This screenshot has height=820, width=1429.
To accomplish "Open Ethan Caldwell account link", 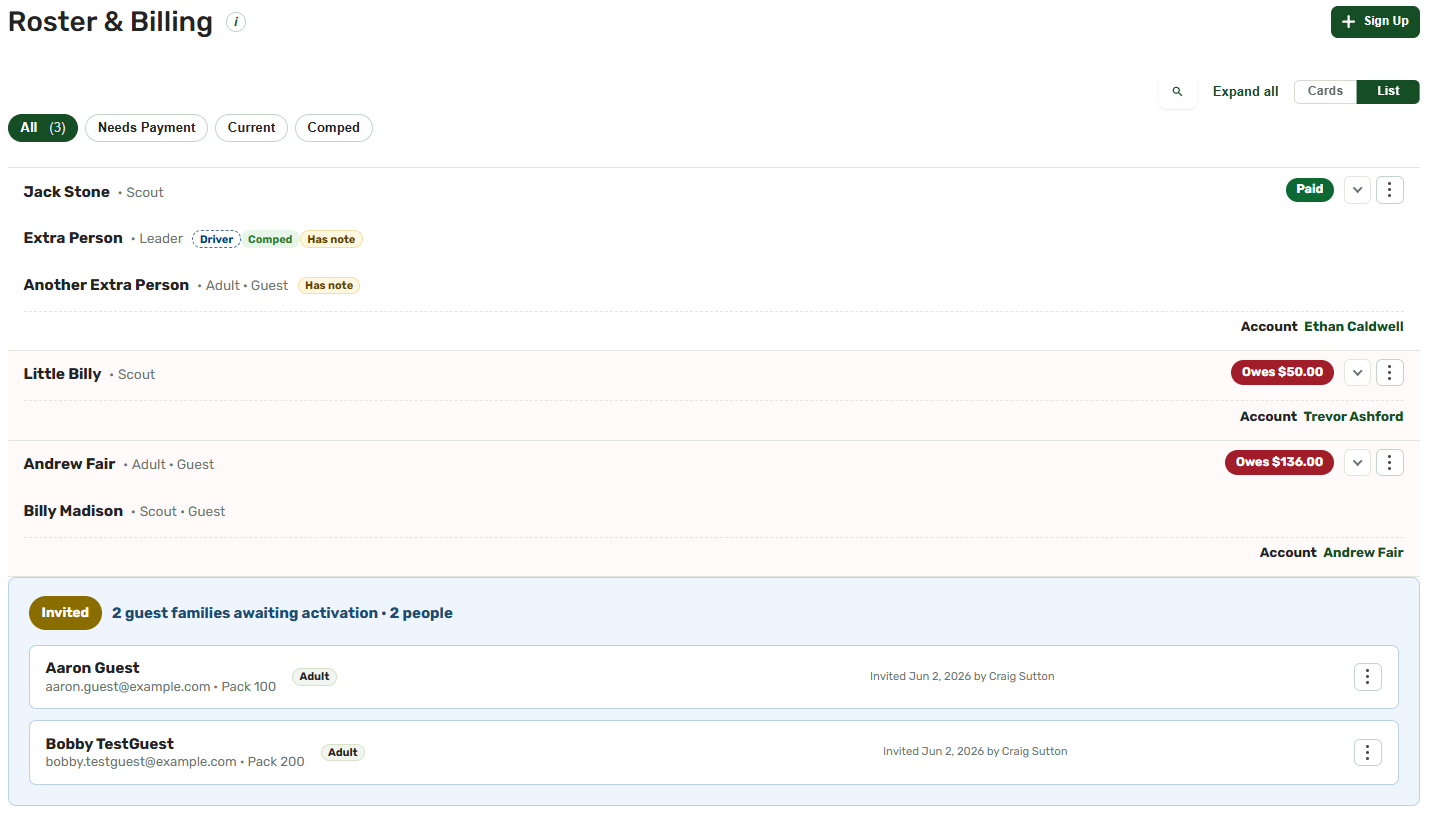I will click(1353, 327).
